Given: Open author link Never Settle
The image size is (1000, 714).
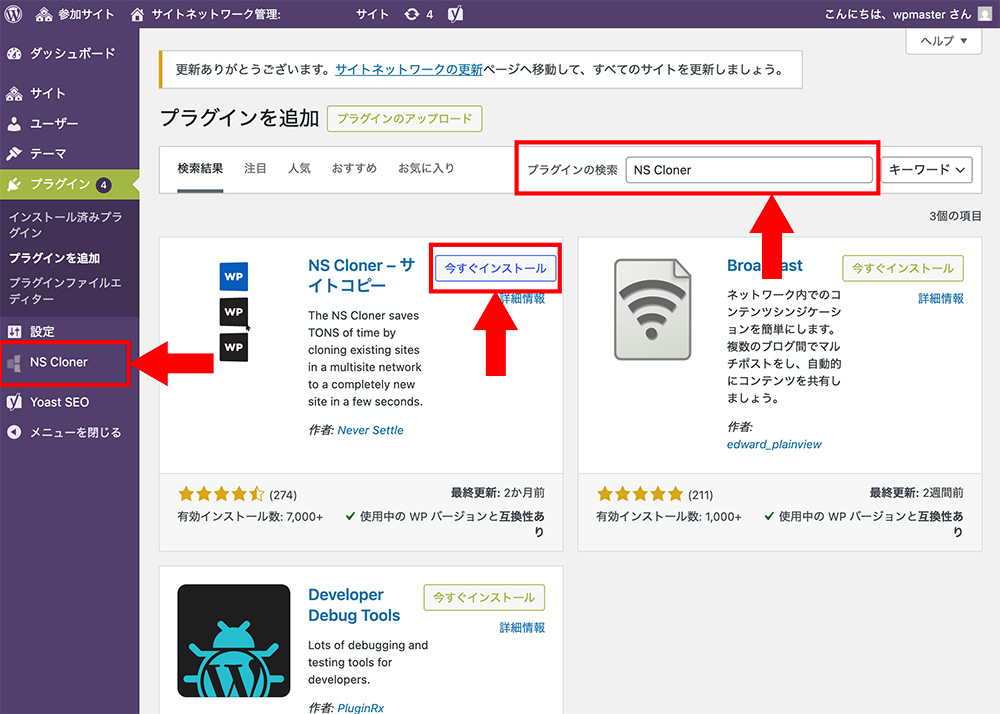Looking at the screenshot, I should pos(371,430).
